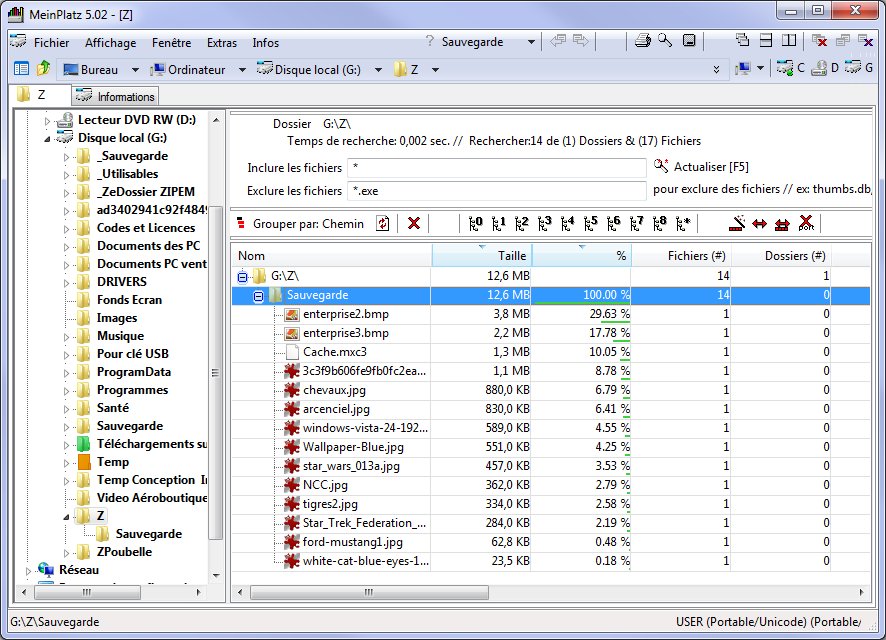Click the printer icon in the toolbar
Viewport: 886px width, 640px height.
click(x=642, y=41)
